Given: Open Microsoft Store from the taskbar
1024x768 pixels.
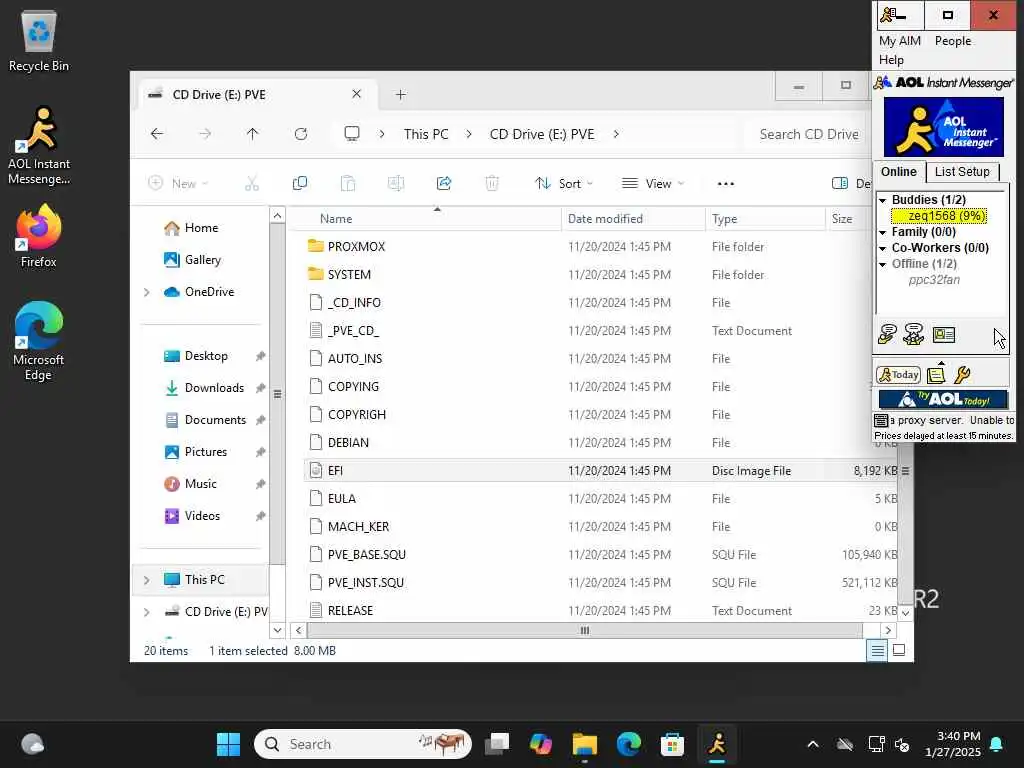Looking at the screenshot, I should point(672,744).
